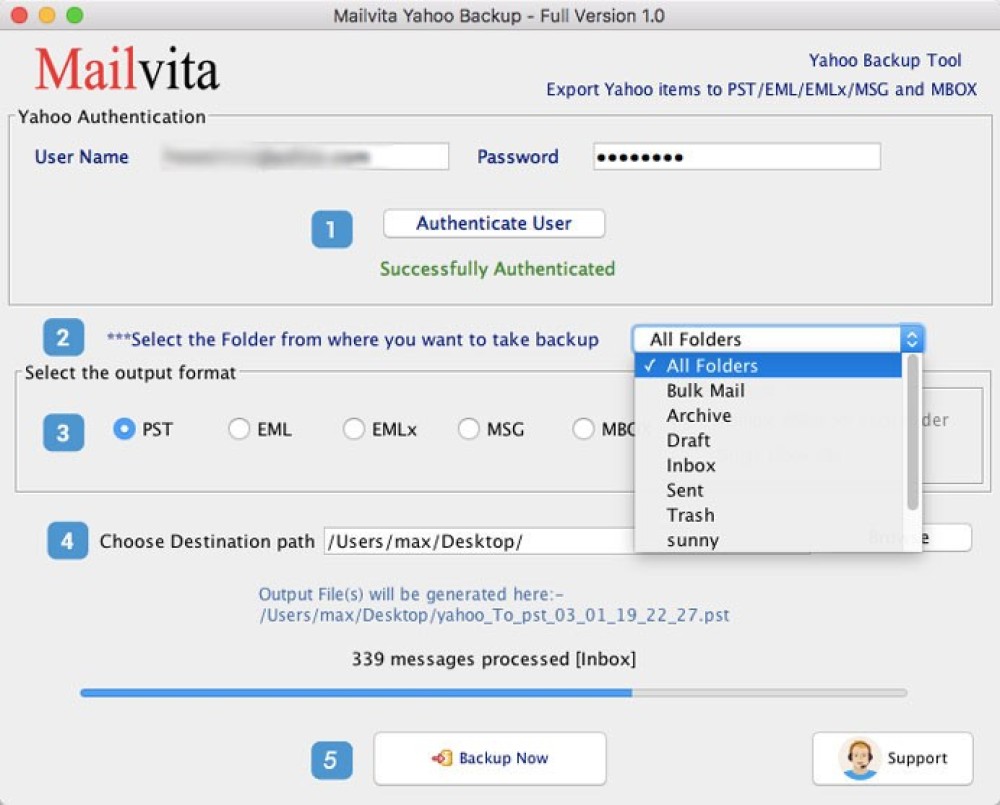Screen dimensions: 1000x805
Task: Select the MSG format radio button
Action: (469, 429)
